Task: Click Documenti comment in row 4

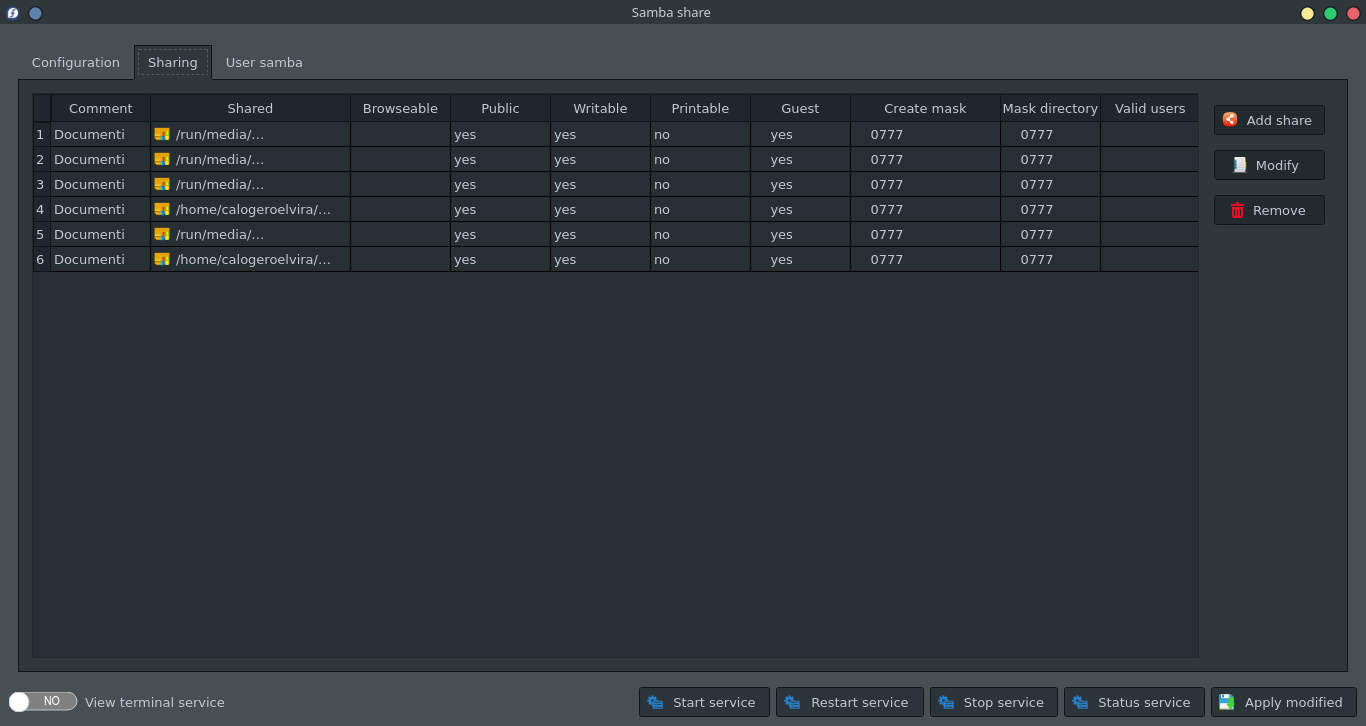Action: [x=100, y=209]
